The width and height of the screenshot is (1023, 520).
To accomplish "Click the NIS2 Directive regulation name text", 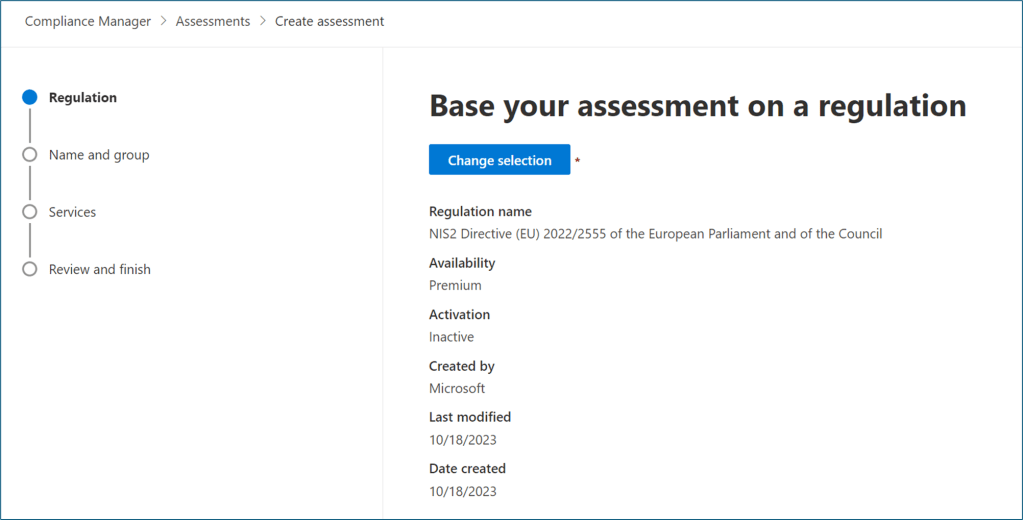I will (655, 234).
